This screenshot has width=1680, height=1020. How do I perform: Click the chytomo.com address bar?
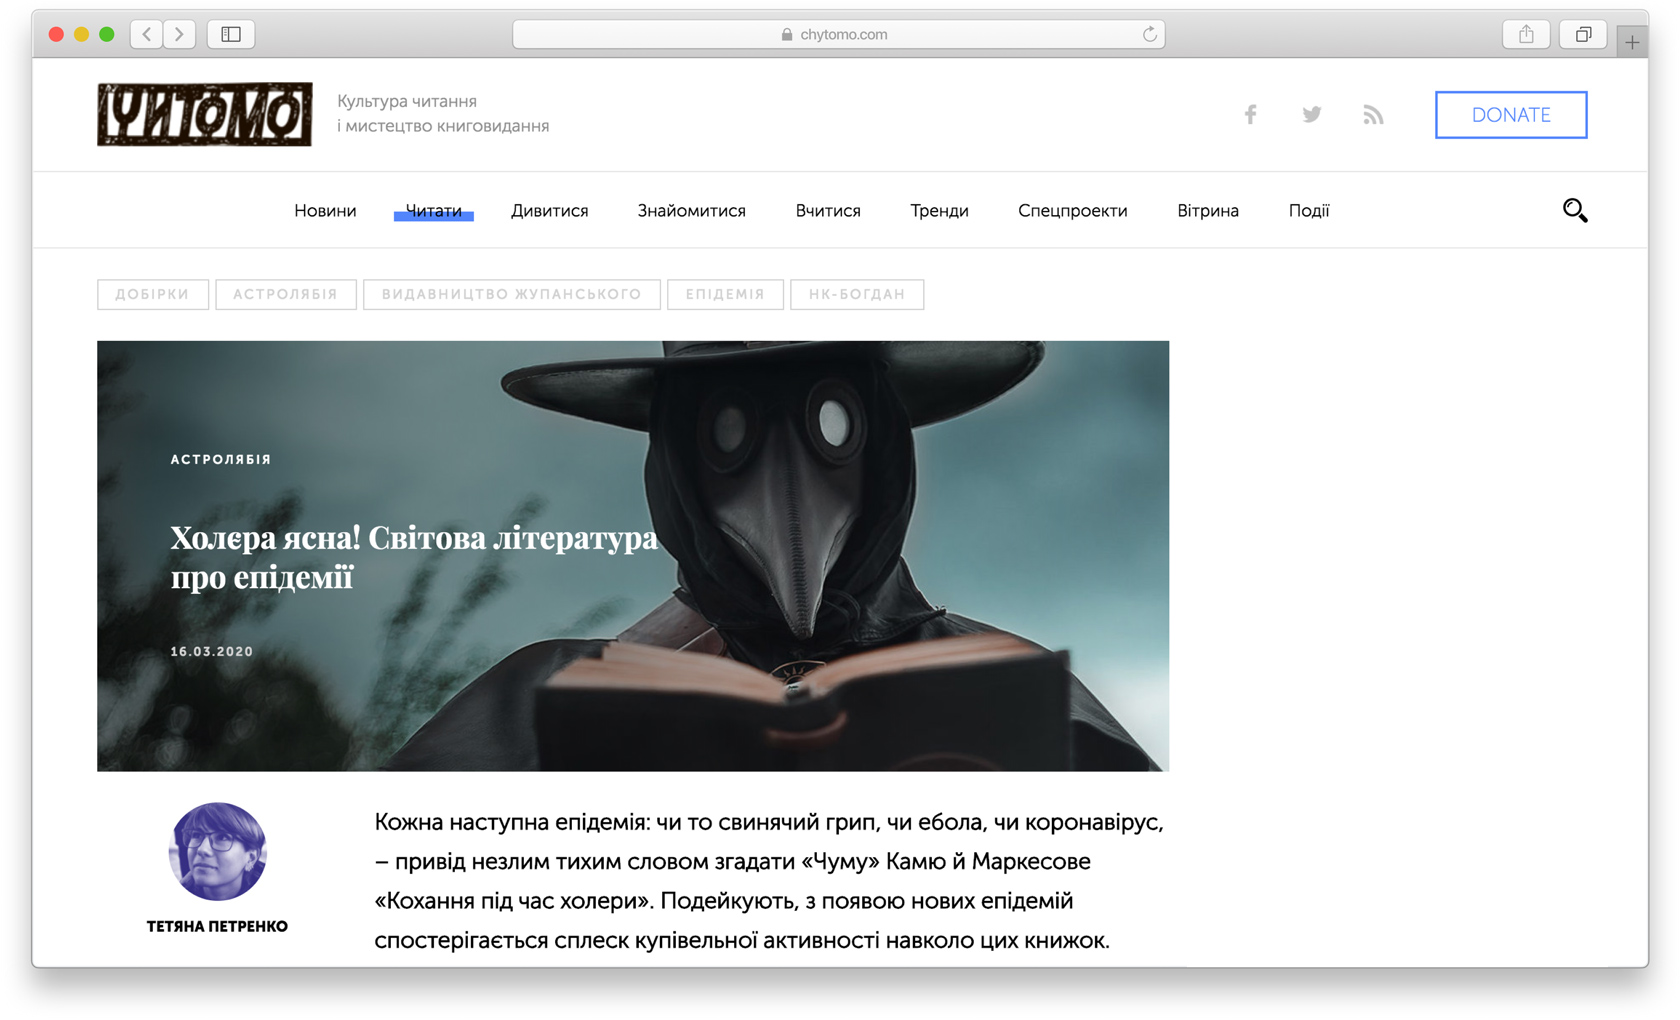pyautogui.click(x=838, y=34)
